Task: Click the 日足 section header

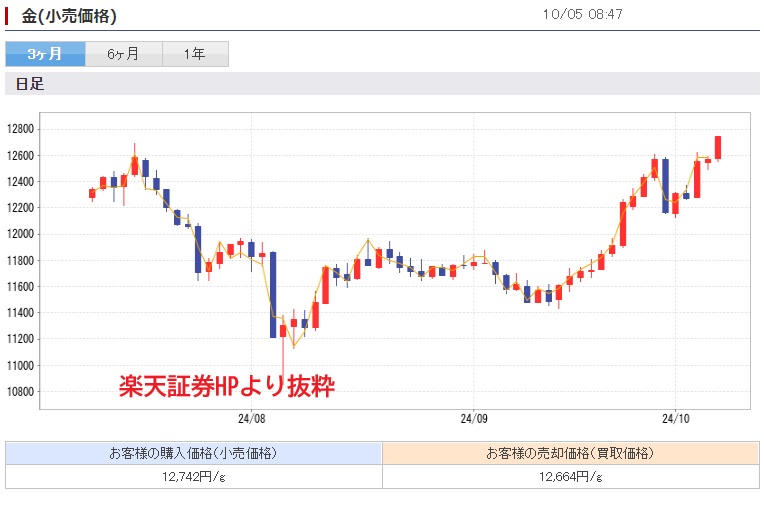Action: tap(30, 84)
